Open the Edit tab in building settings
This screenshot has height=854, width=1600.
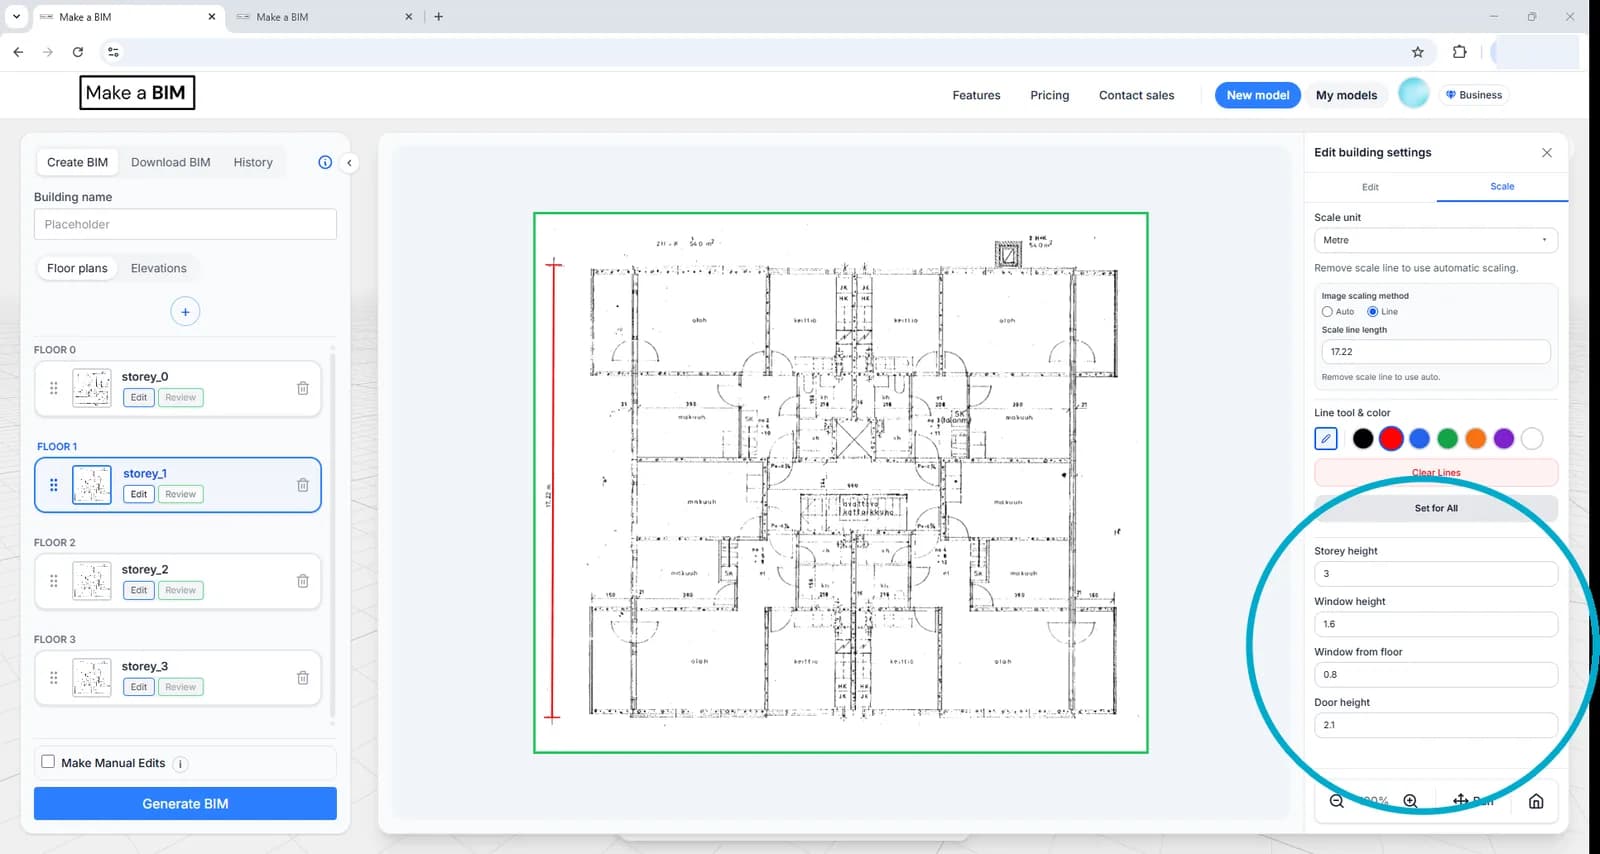click(x=1370, y=187)
